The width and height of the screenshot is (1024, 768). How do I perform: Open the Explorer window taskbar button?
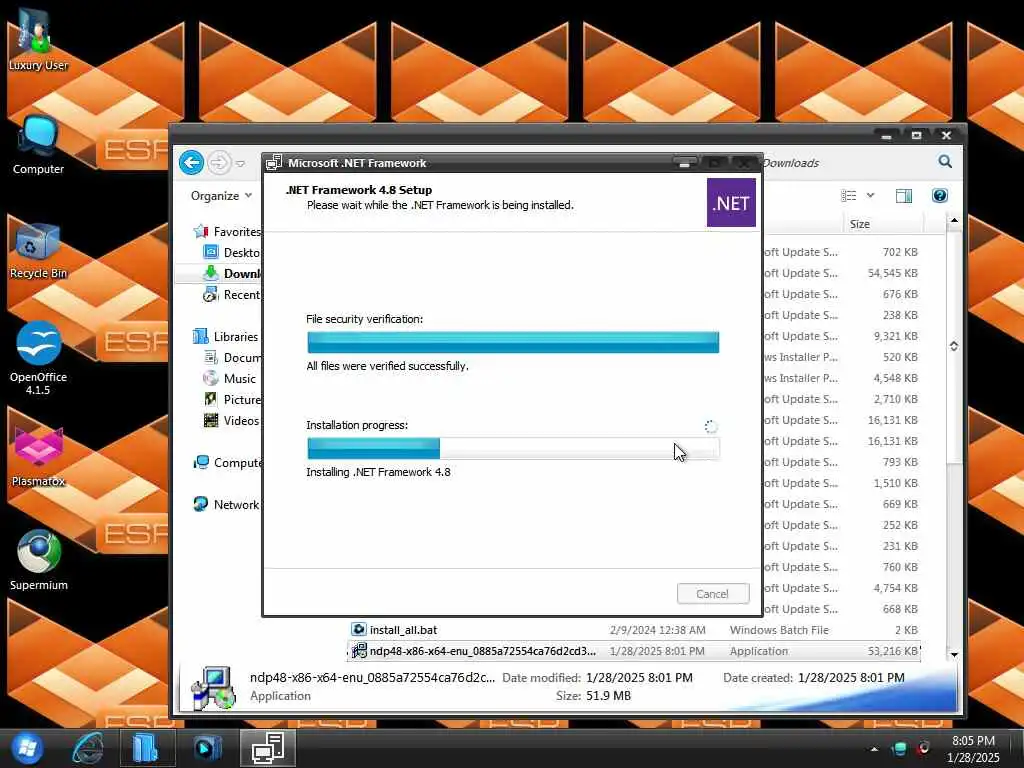point(147,748)
